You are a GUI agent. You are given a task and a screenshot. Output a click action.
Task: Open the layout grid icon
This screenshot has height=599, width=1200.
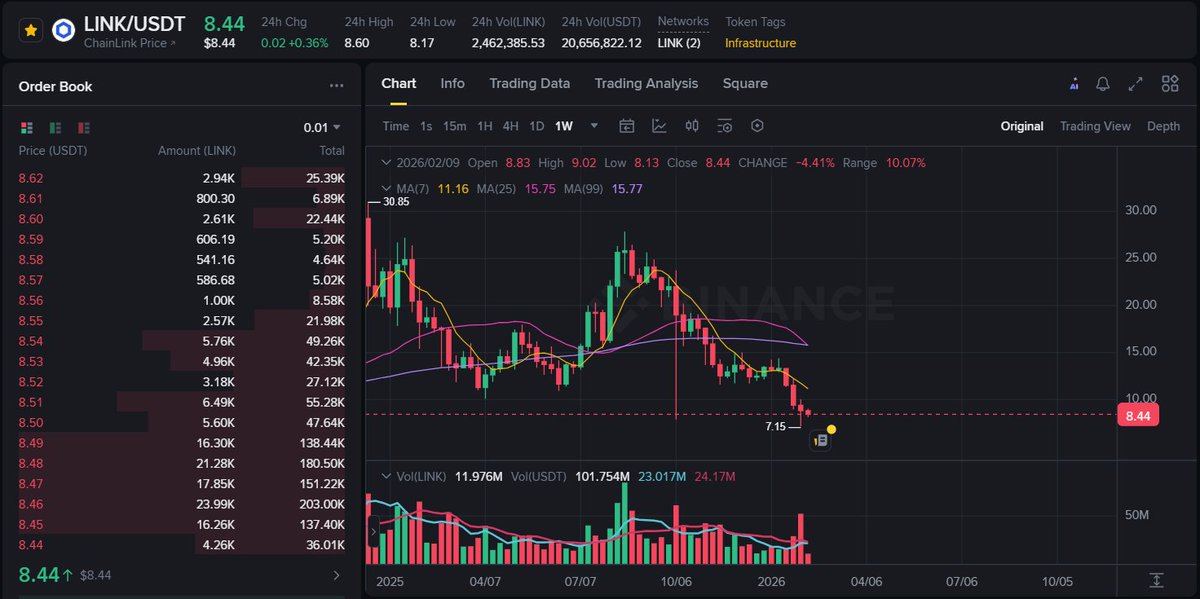1170,85
